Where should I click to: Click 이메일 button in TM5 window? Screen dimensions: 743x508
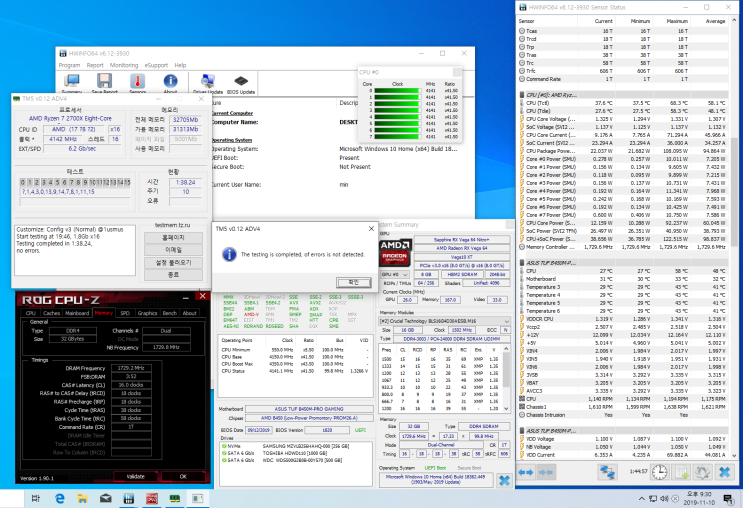tap(173, 250)
